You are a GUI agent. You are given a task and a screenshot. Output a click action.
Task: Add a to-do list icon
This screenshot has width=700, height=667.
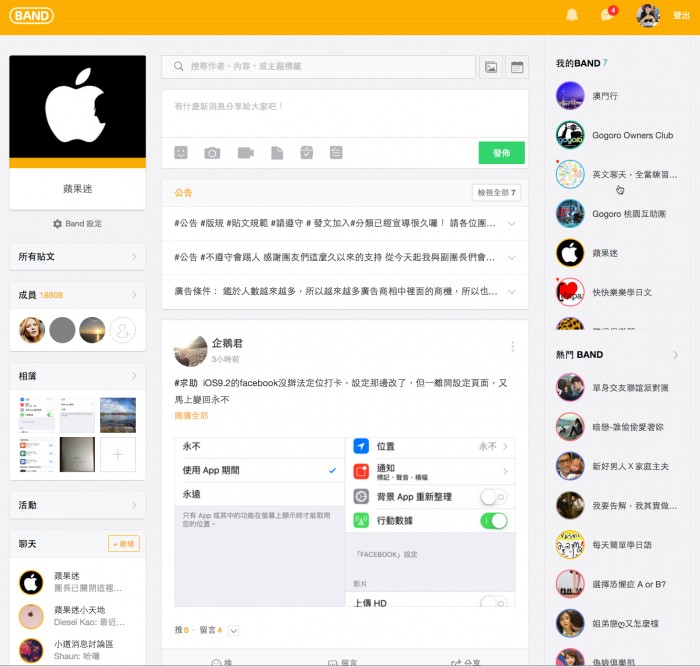click(336, 153)
